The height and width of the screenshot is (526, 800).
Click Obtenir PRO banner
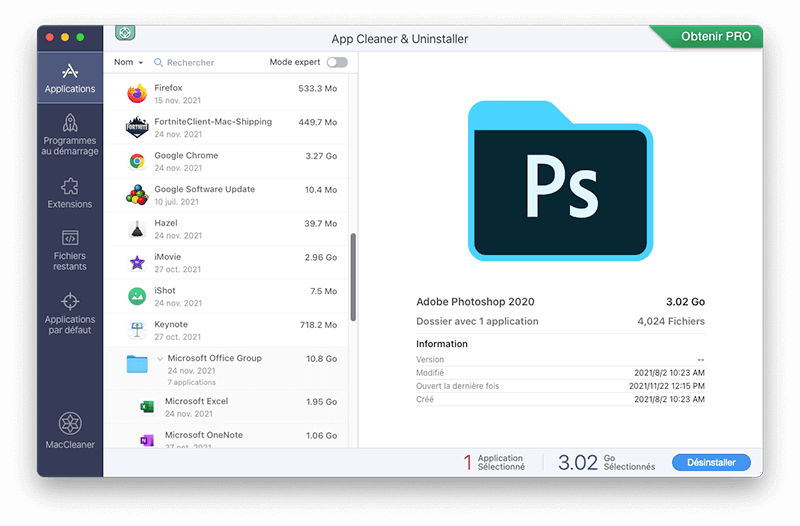coord(715,36)
